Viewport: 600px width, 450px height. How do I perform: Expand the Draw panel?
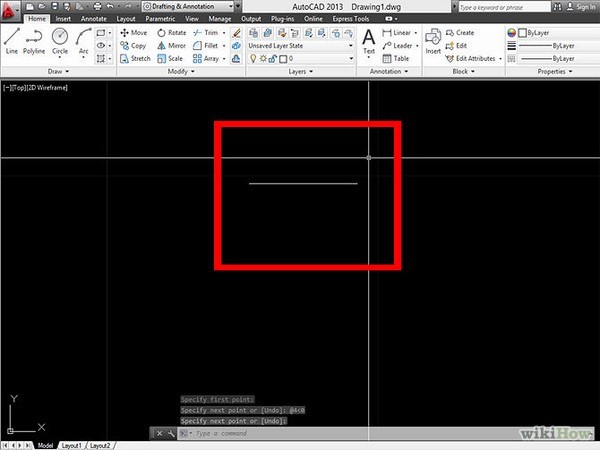(58, 72)
